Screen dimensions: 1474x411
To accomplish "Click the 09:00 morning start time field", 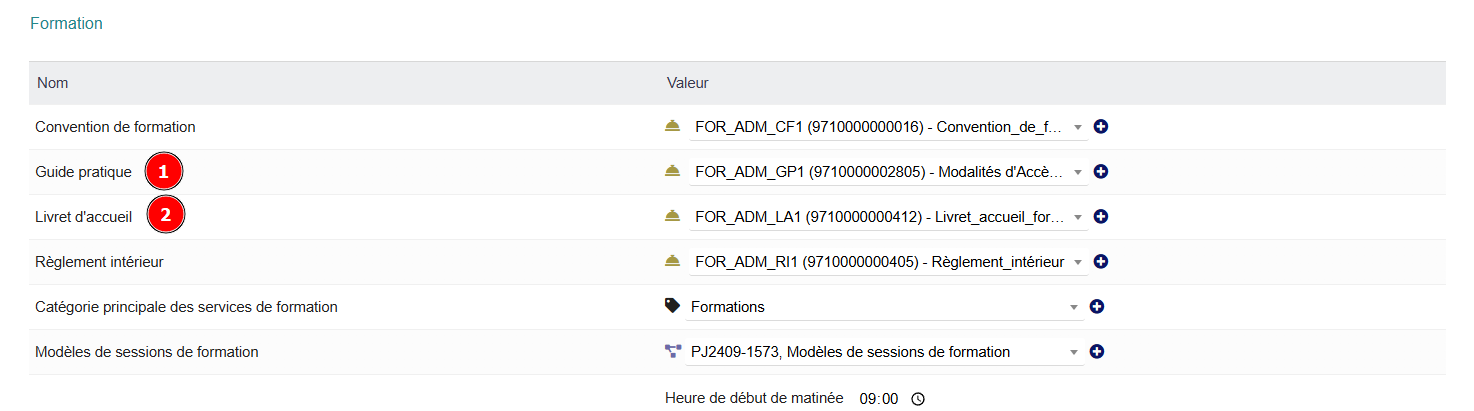I will click(878, 399).
